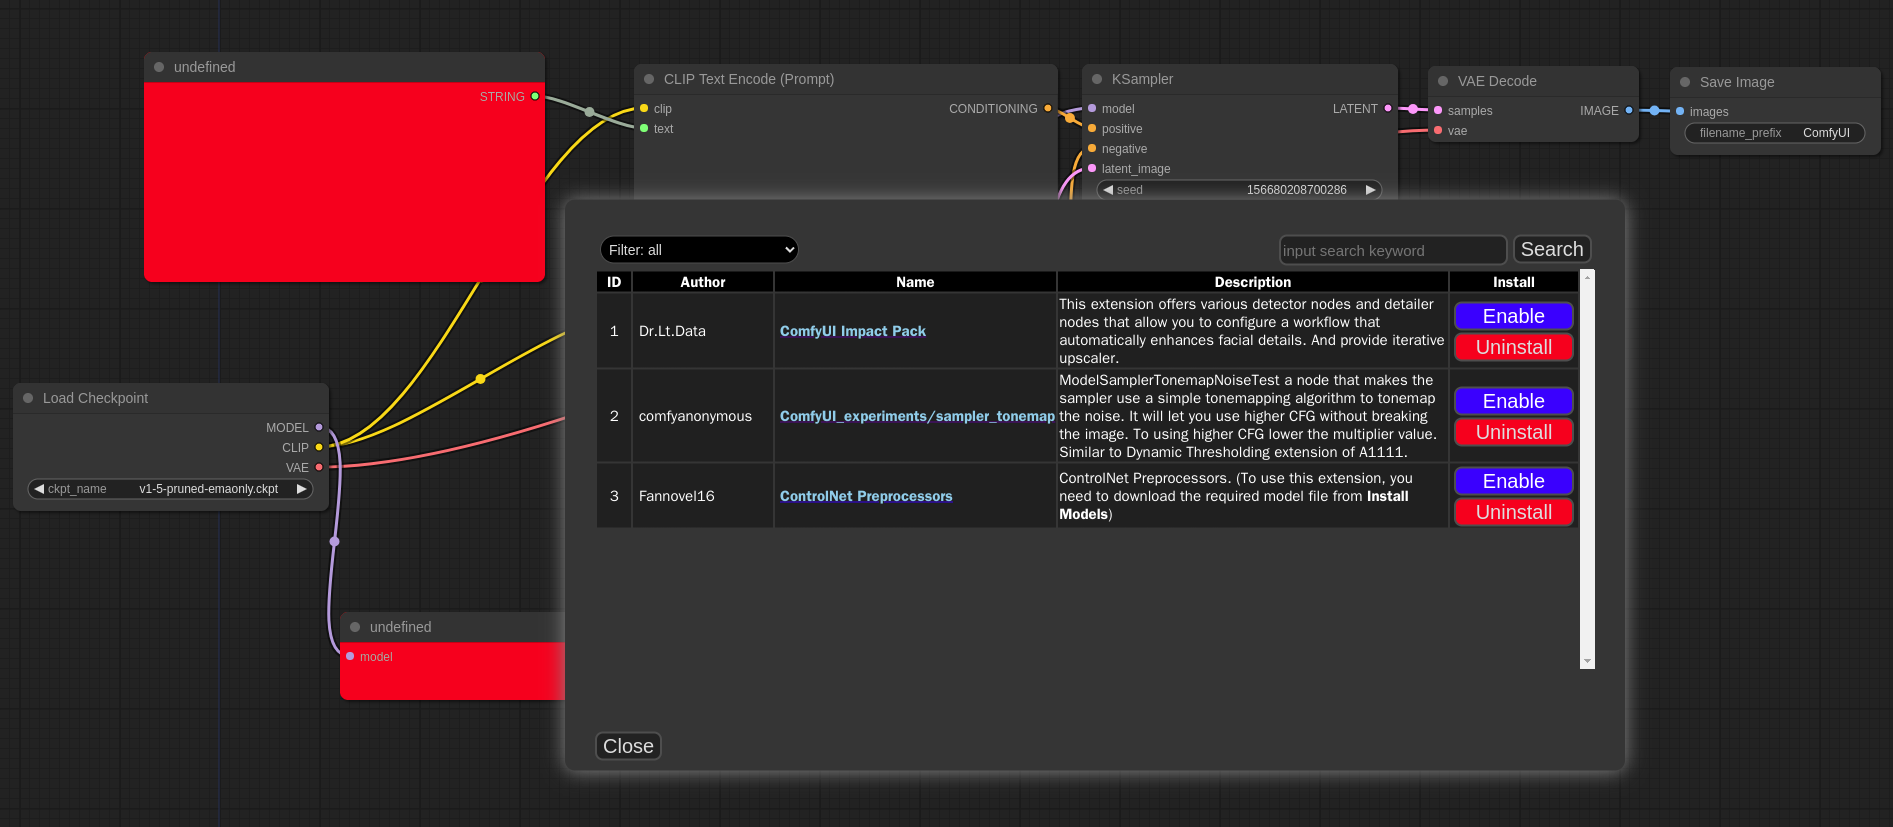The height and width of the screenshot is (827, 1893).
Task: Click the next arrow on ckpt_name selector
Action: pos(301,489)
